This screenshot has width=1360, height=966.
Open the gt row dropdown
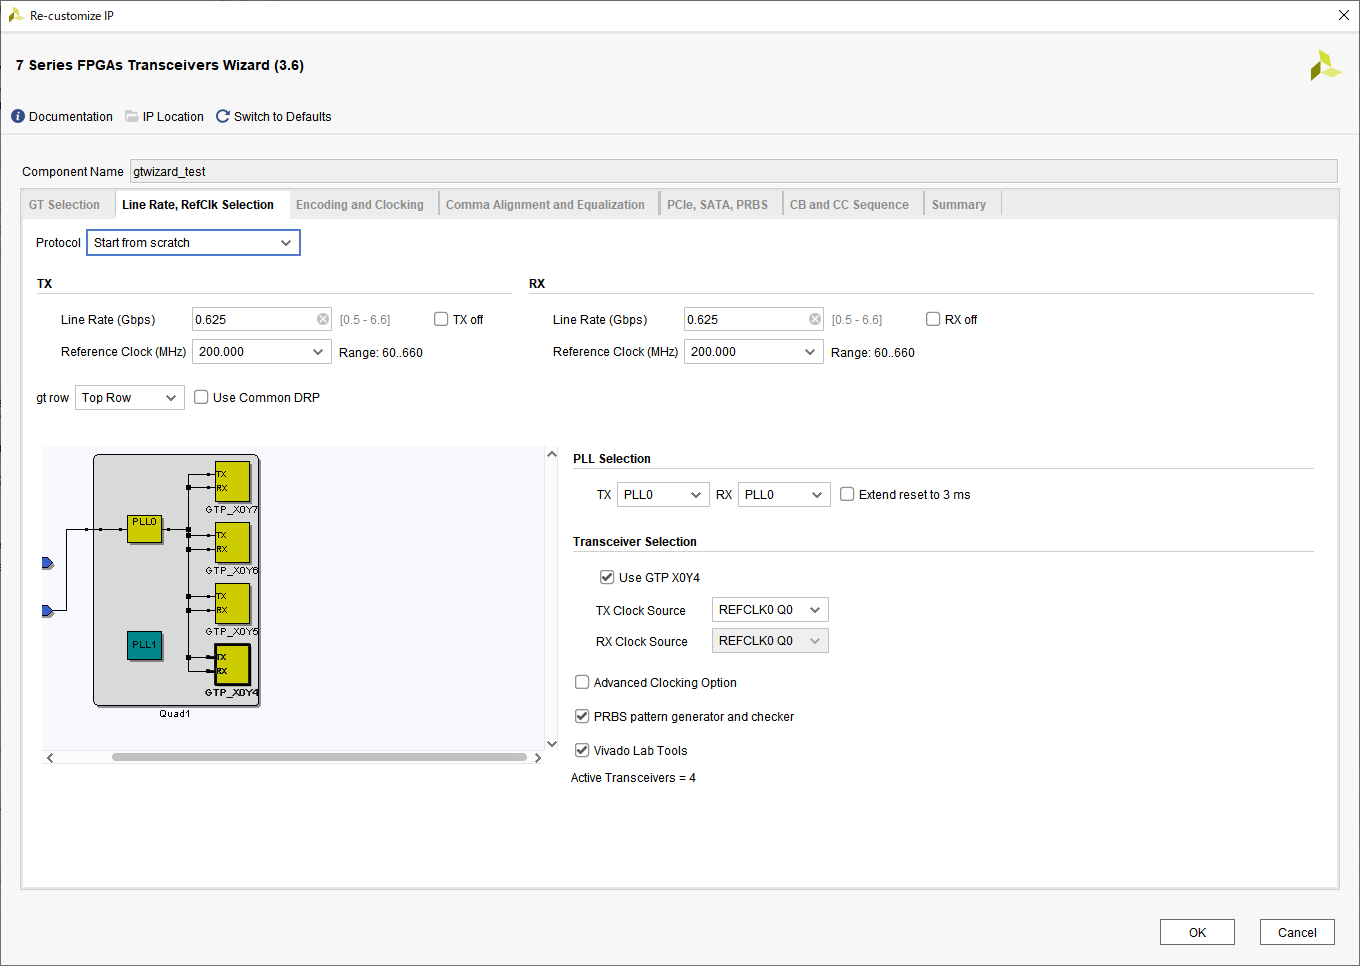tap(130, 398)
